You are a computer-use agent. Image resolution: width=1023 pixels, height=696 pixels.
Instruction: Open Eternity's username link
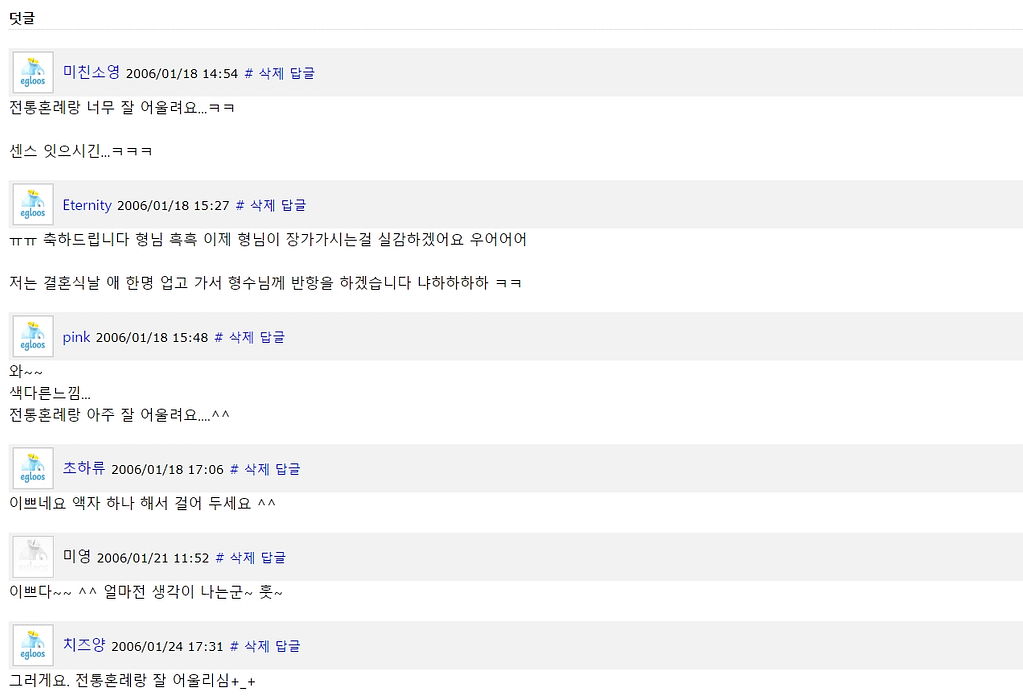pyautogui.click(x=87, y=205)
